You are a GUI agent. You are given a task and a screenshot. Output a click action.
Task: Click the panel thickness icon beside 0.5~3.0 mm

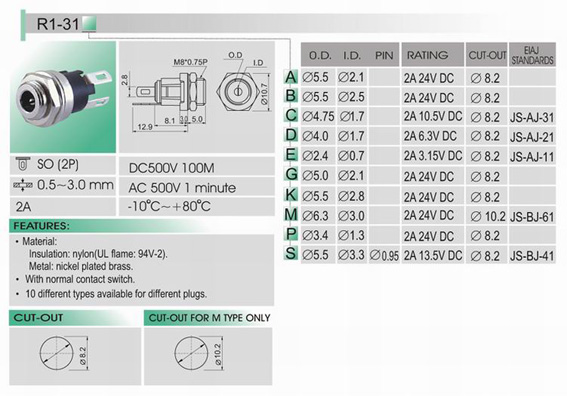pyautogui.click(x=23, y=185)
